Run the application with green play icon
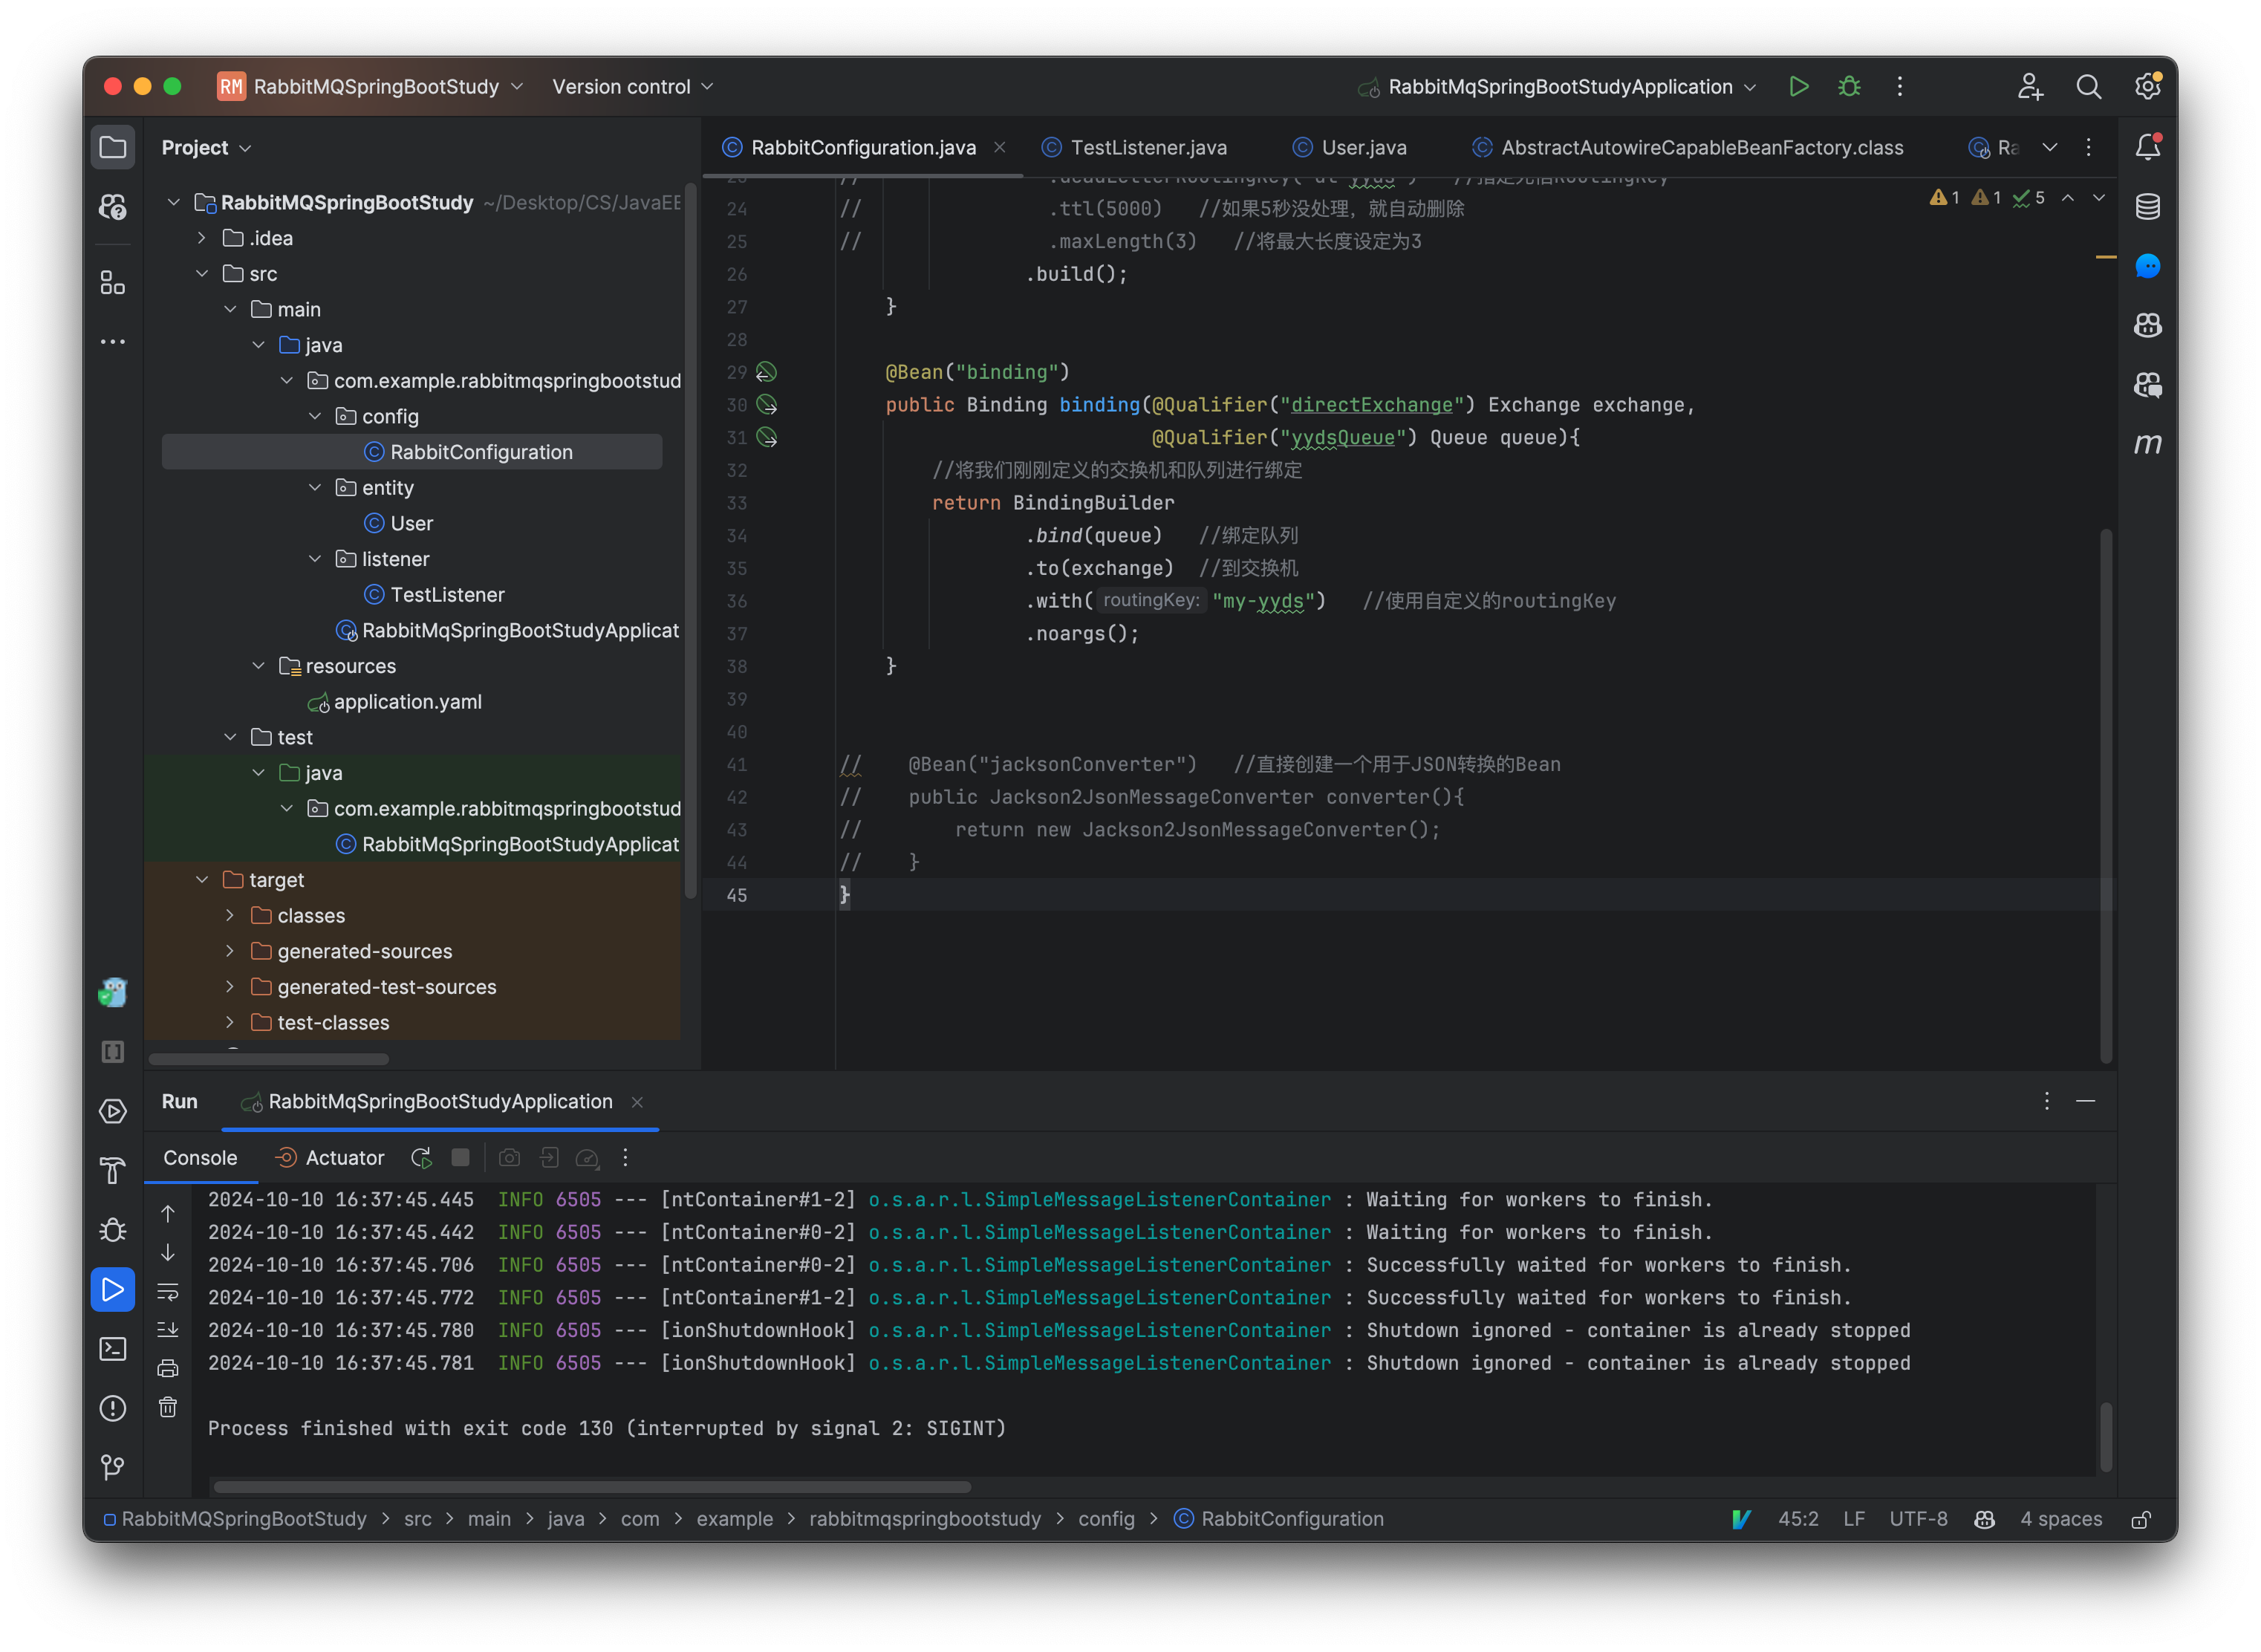This screenshot has height=1652, width=2261. tap(1798, 87)
